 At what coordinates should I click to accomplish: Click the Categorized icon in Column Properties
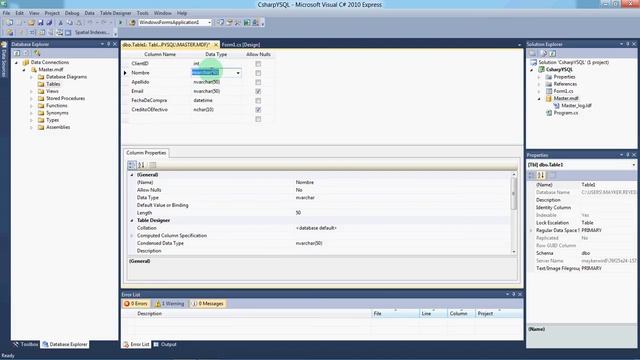point(131,165)
